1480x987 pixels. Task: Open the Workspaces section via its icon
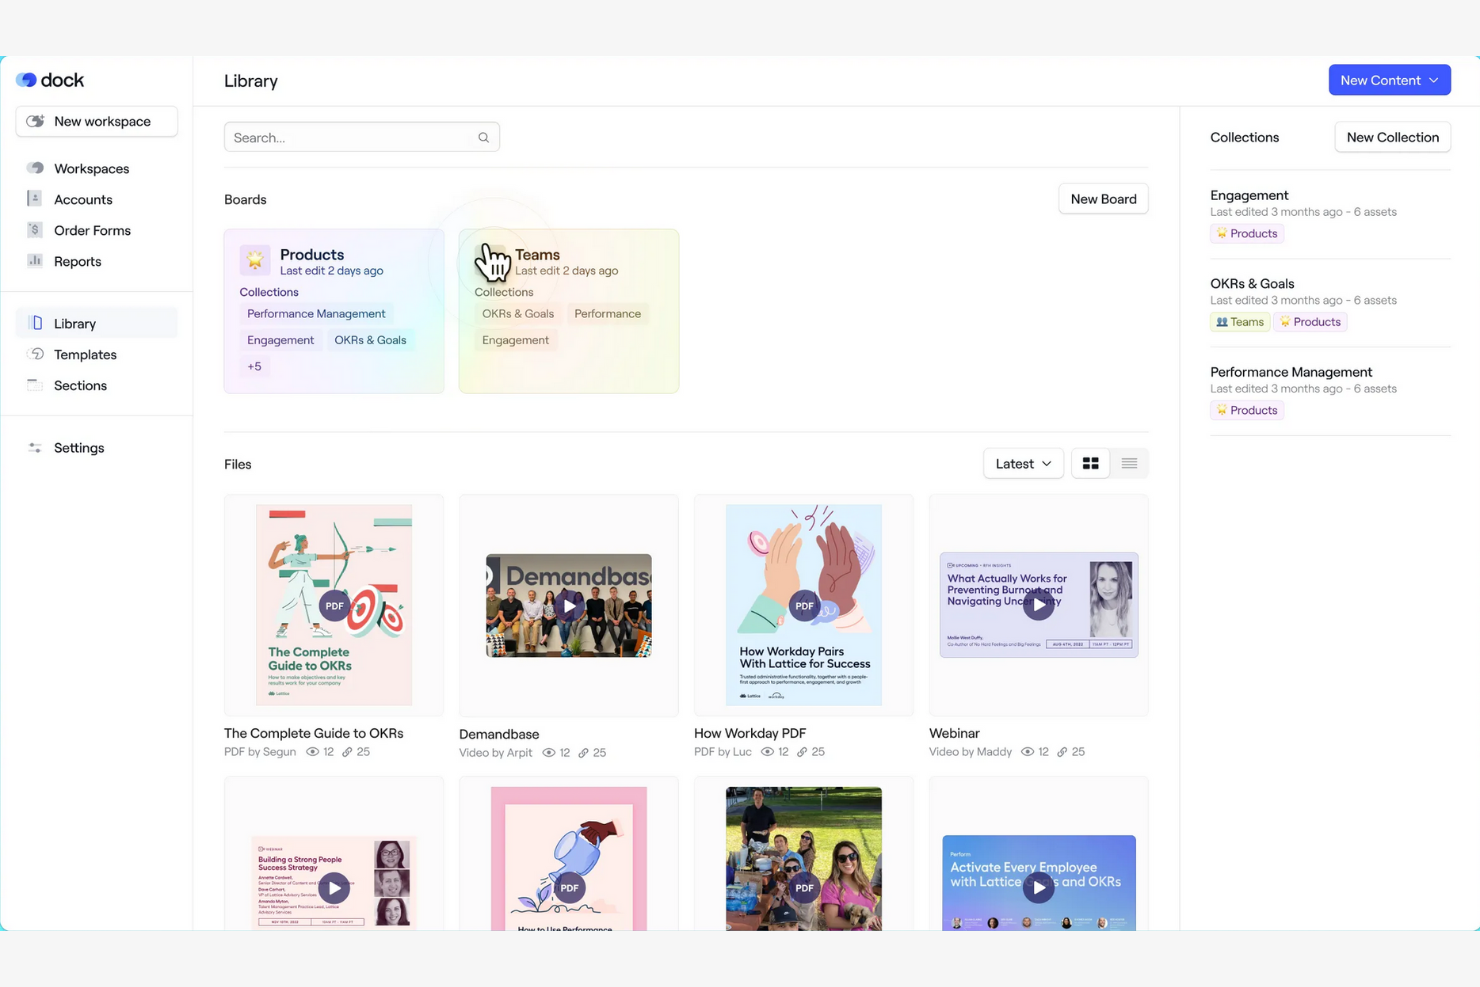(x=34, y=168)
